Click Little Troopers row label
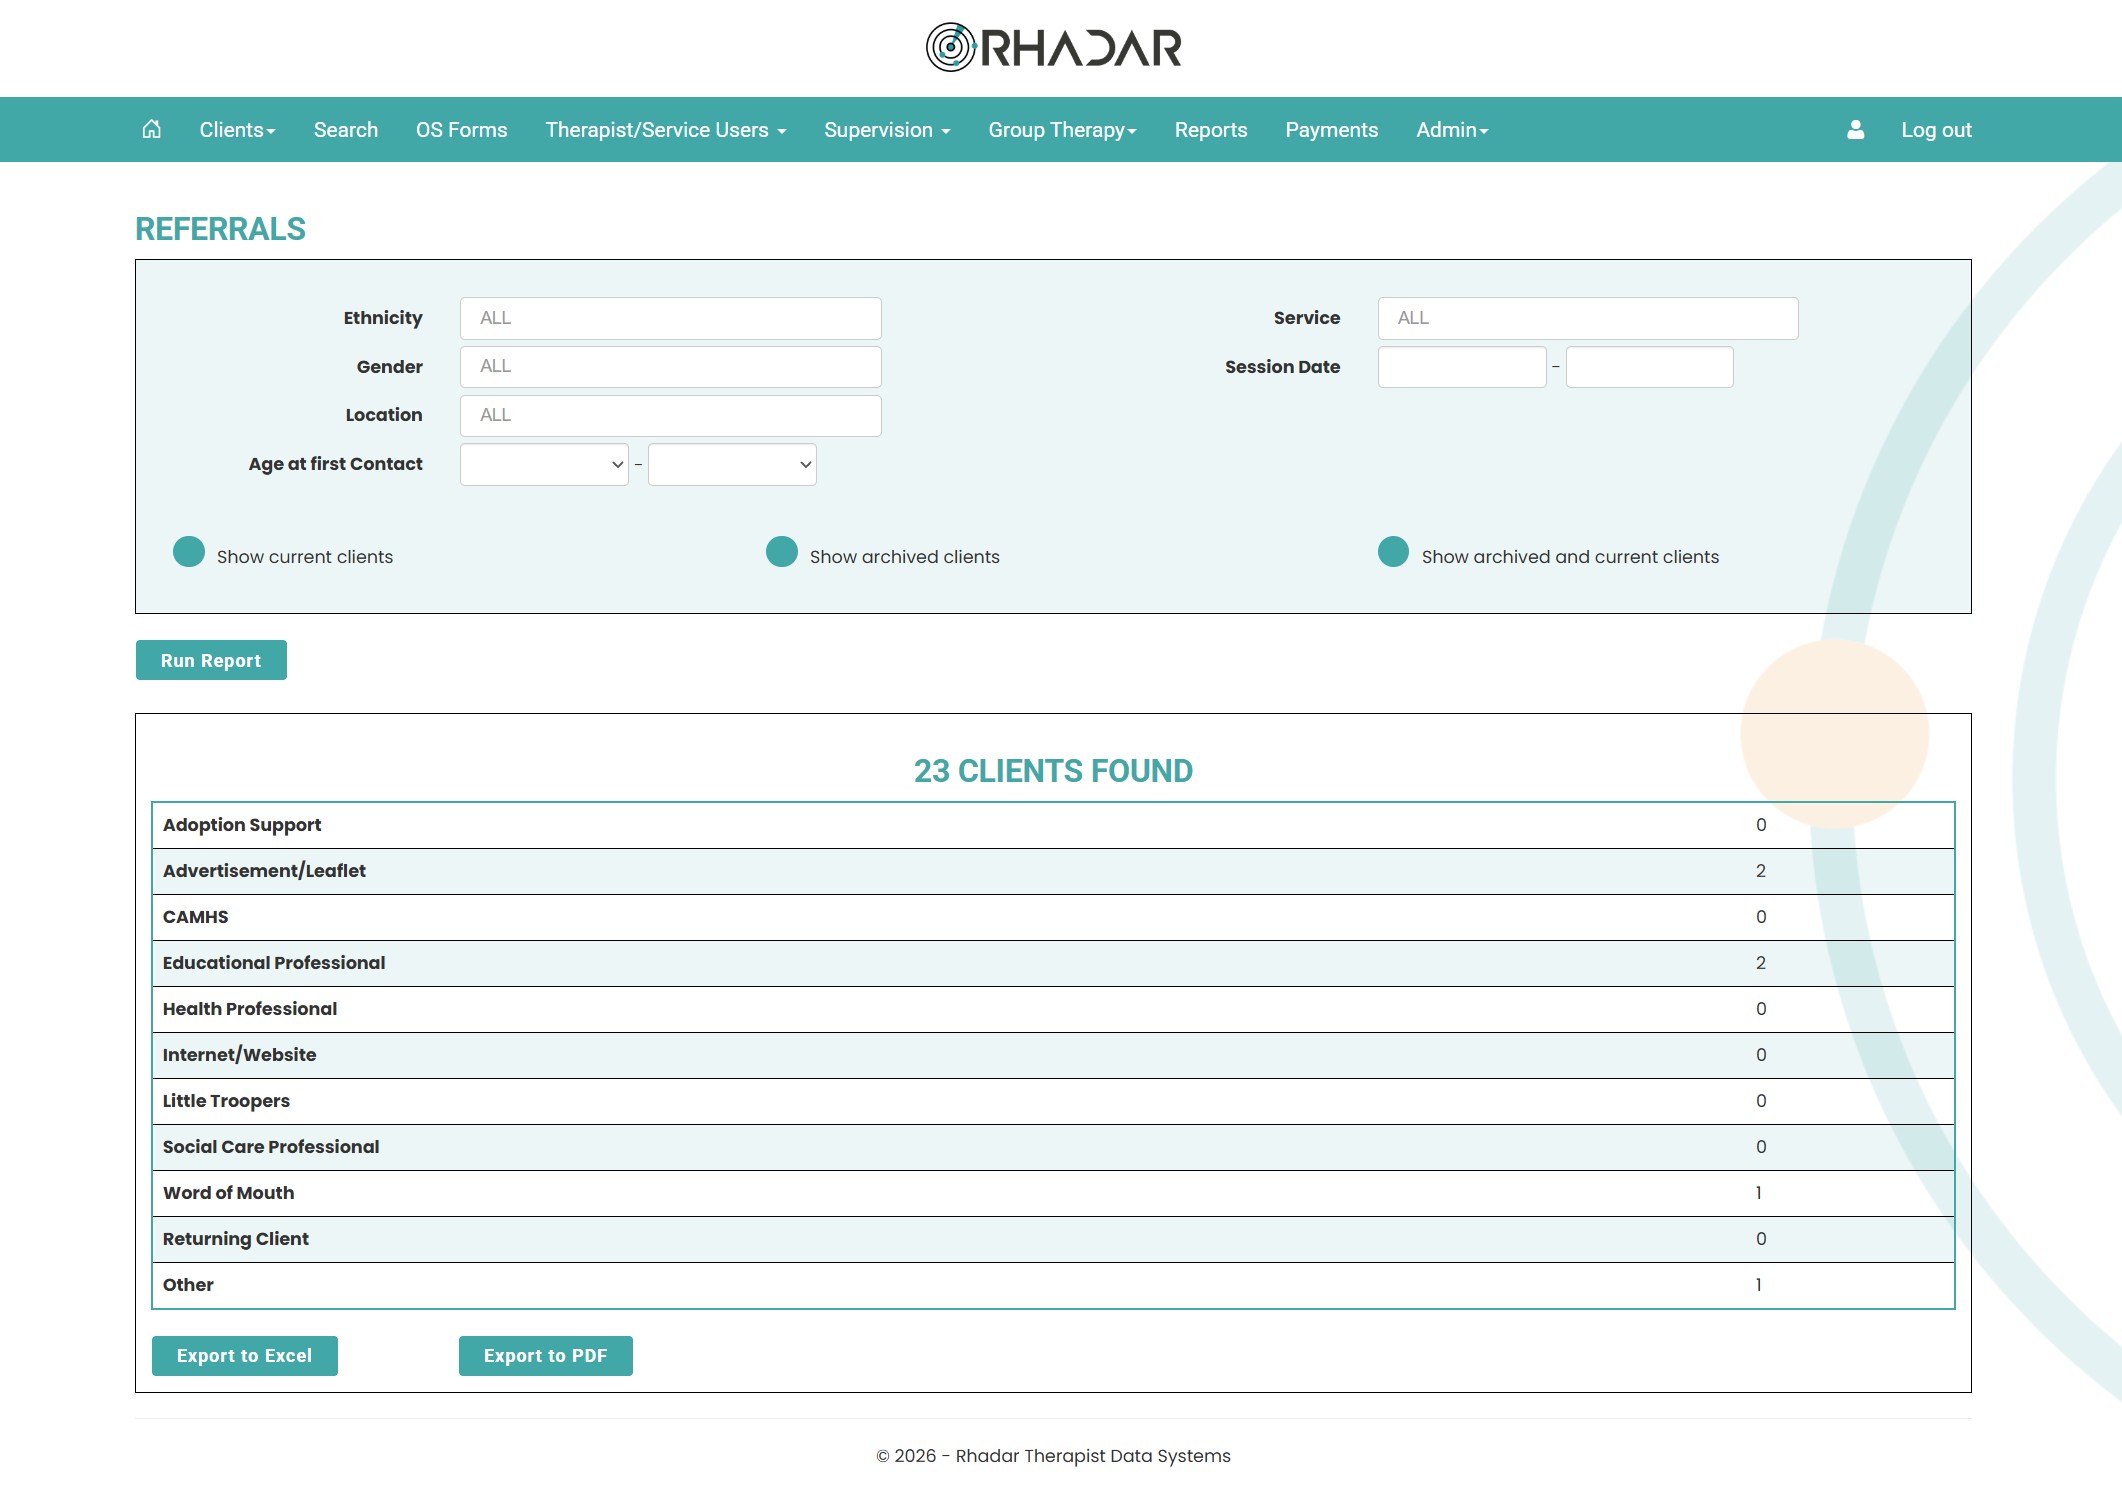 coord(226,1101)
